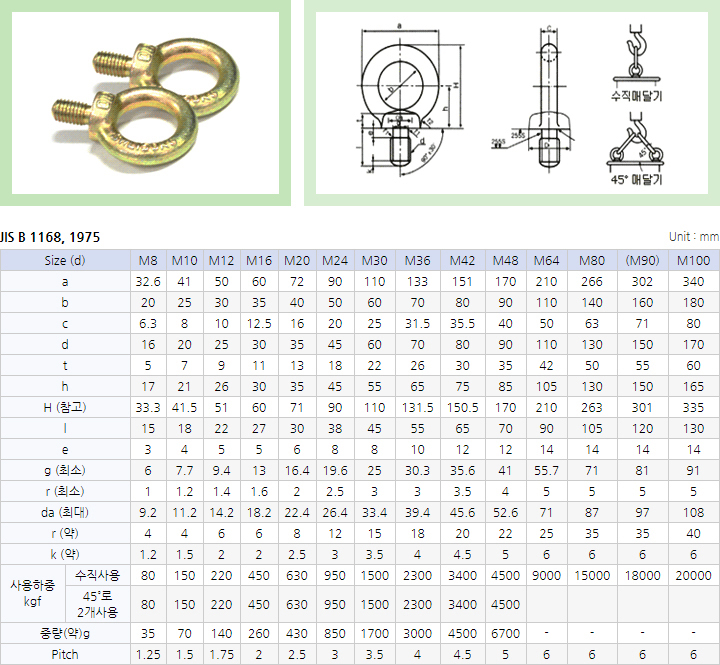This screenshot has height=665, width=720.
Task: Click row label 't'
Action: (65, 366)
